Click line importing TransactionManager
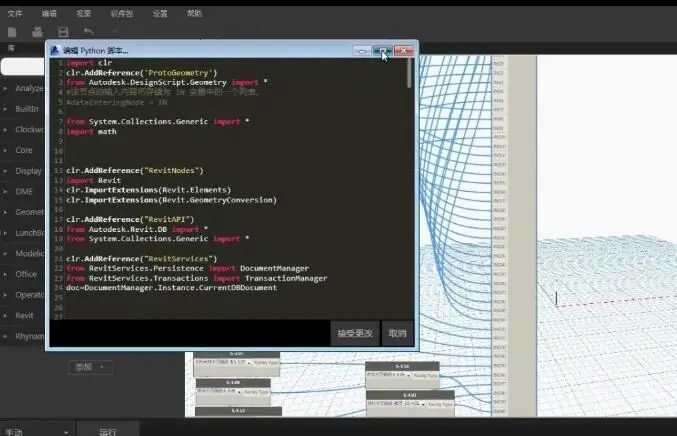The width and height of the screenshot is (677, 436). (x=196, y=278)
